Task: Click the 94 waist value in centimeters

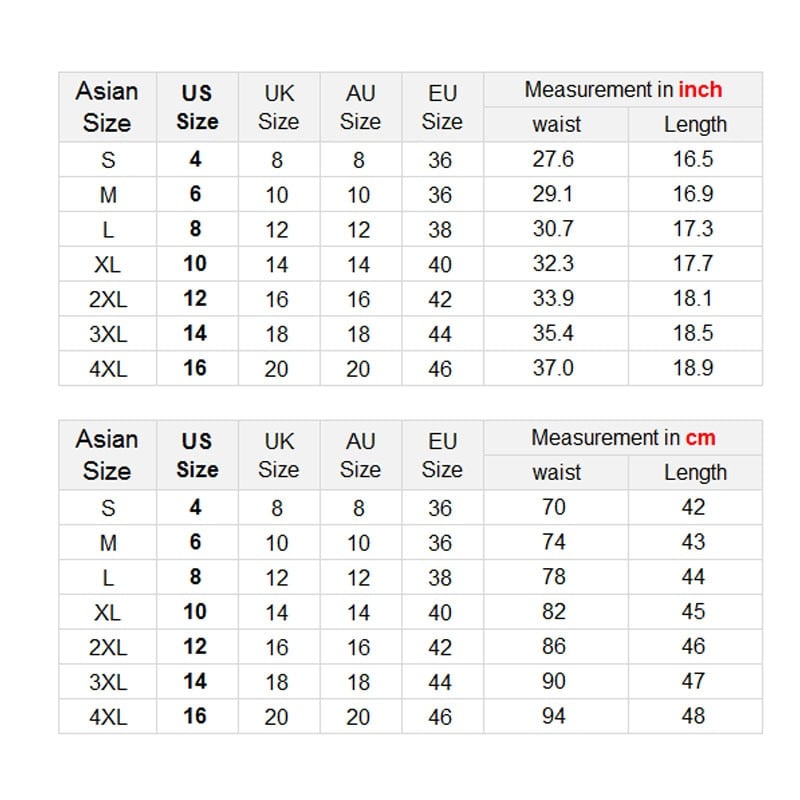Action: (x=554, y=716)
